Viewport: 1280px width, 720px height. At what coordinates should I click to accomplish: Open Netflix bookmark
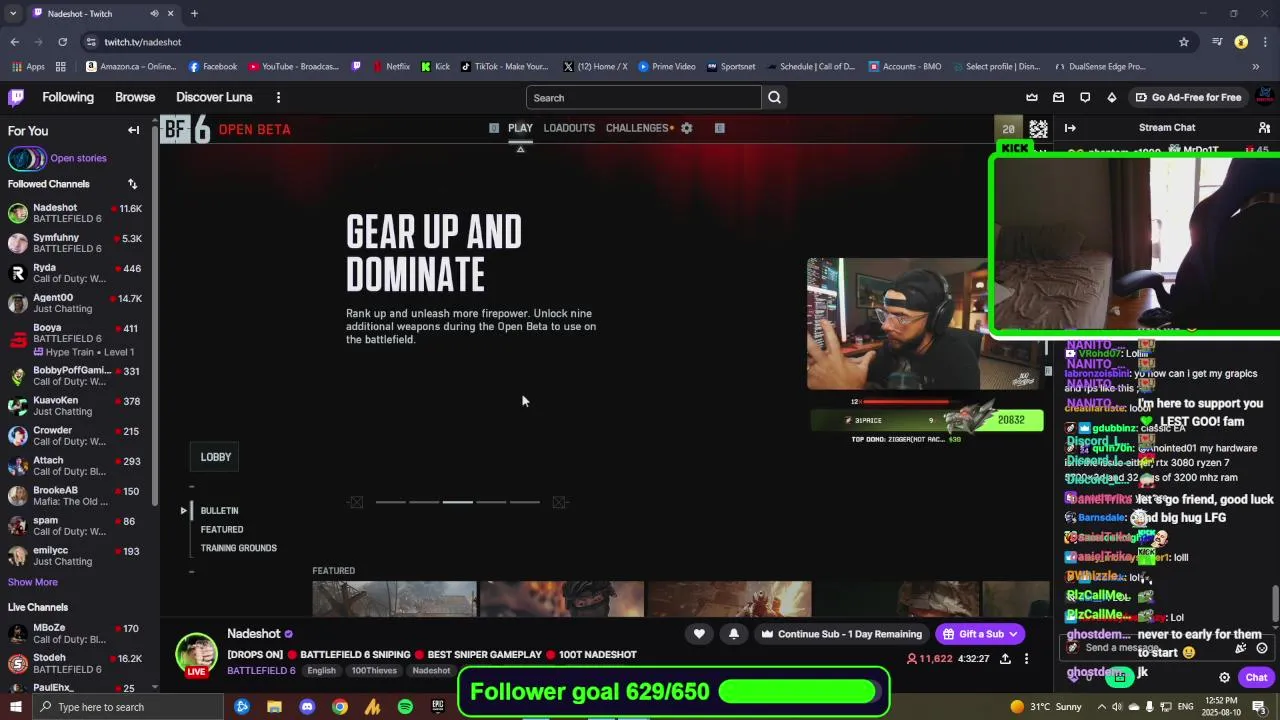[x=391, y=67]
